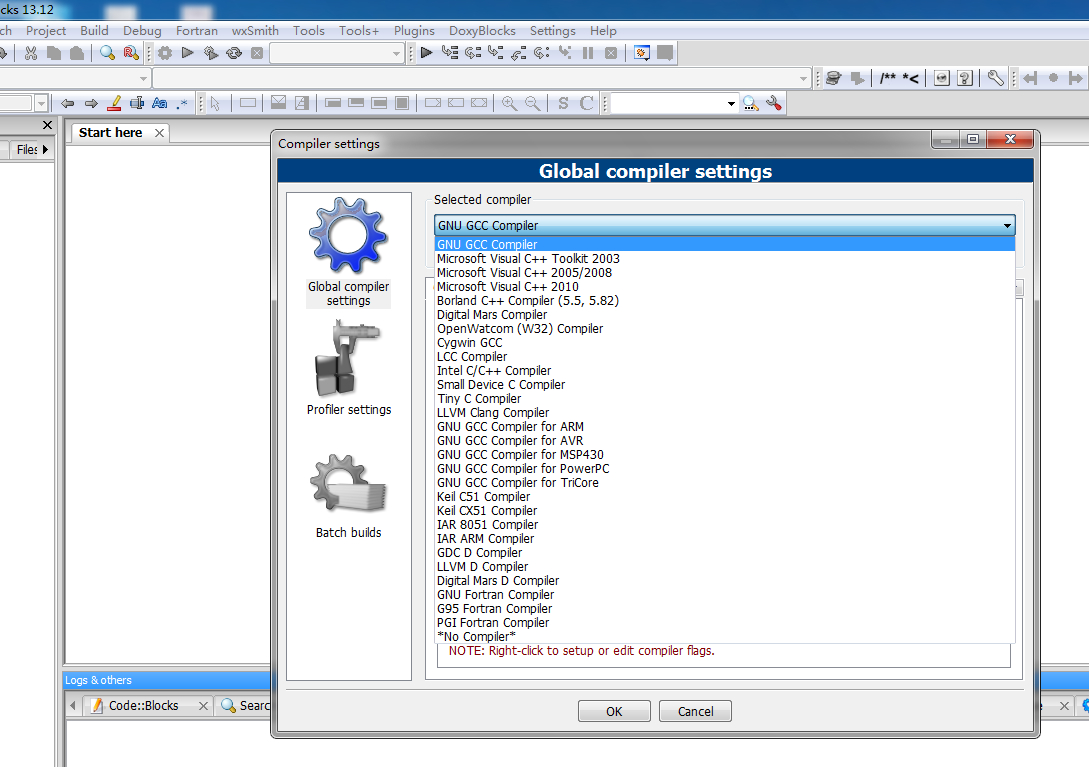Choose LLVM Clang Compiler from the list
This screenshot has width=1089, height=767.
(x=493, y=413)
